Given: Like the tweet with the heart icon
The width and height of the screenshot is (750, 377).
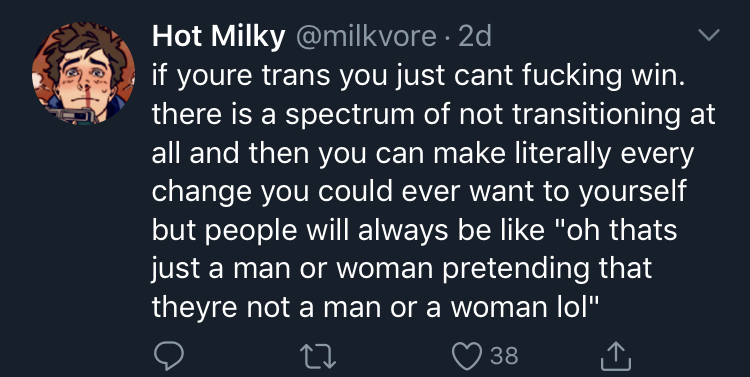Looking at the screenshot, I should click(x=466, y=356).
